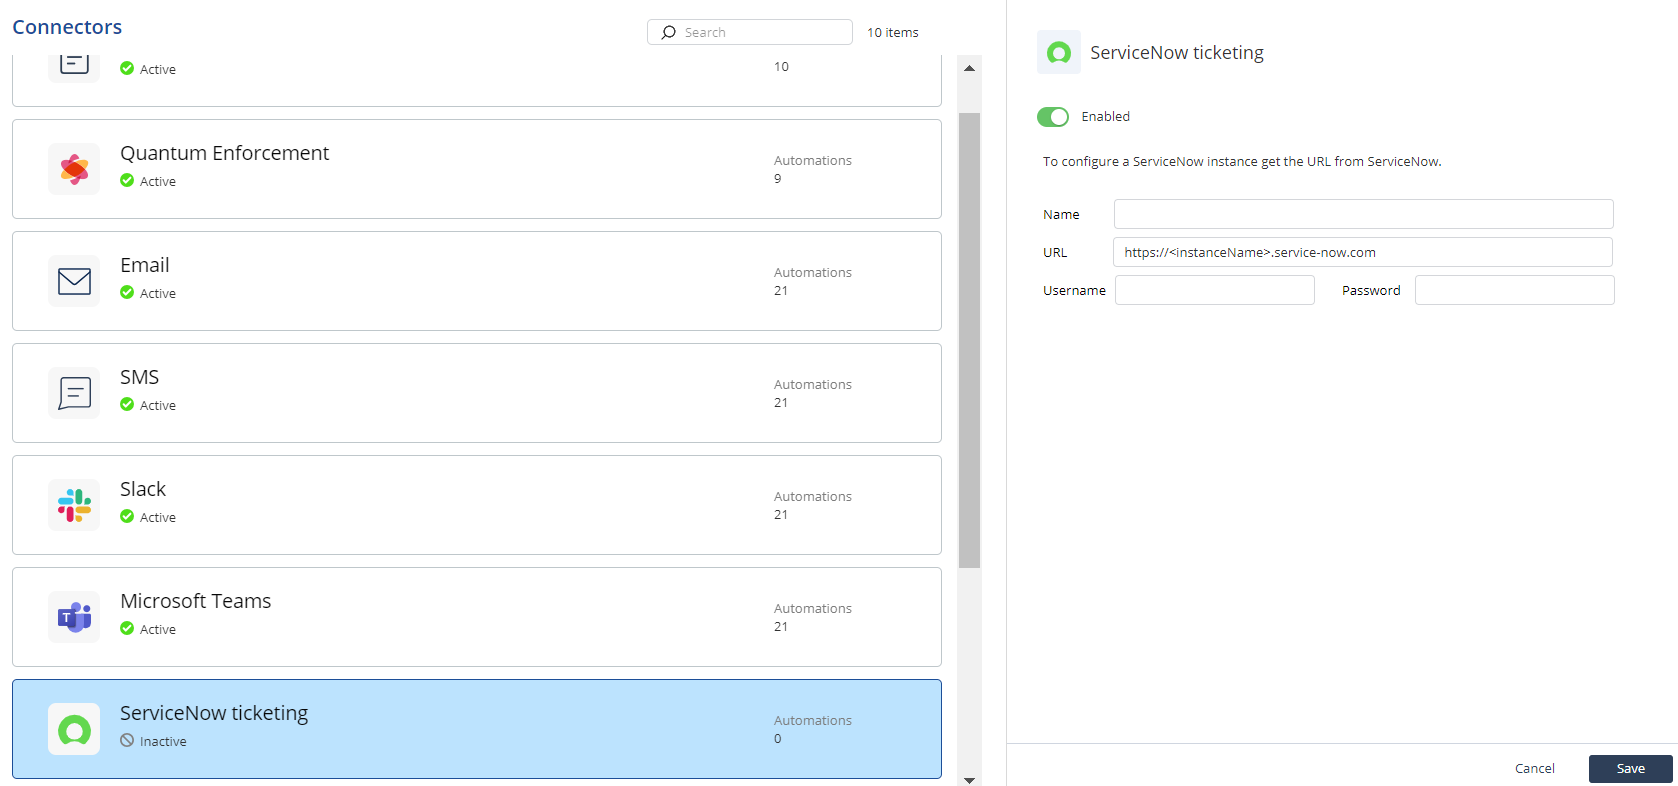Click the scroll down arrow of connectors list
Screen dimensions: 1678x786
pyautogui.click(x=969, y=780)
